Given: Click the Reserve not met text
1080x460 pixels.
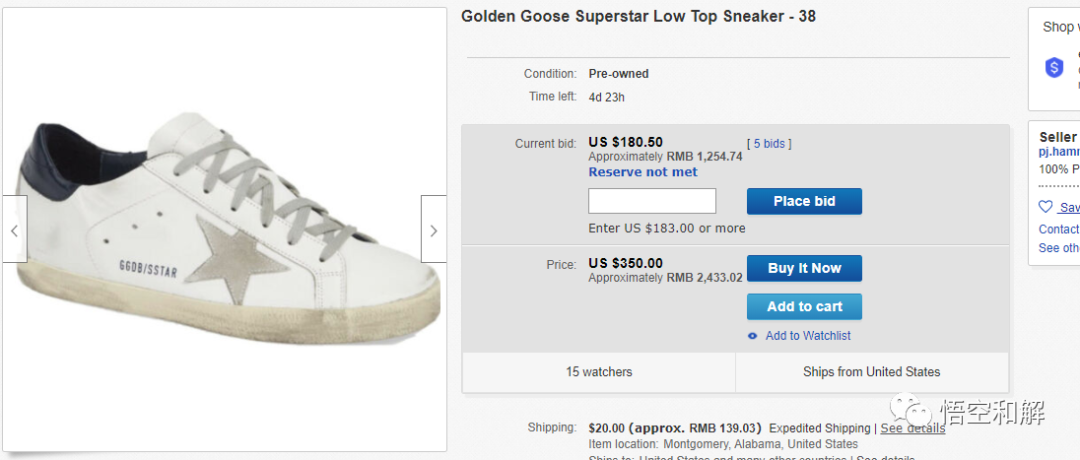Looking at the screenshot, I should (643, 172).
